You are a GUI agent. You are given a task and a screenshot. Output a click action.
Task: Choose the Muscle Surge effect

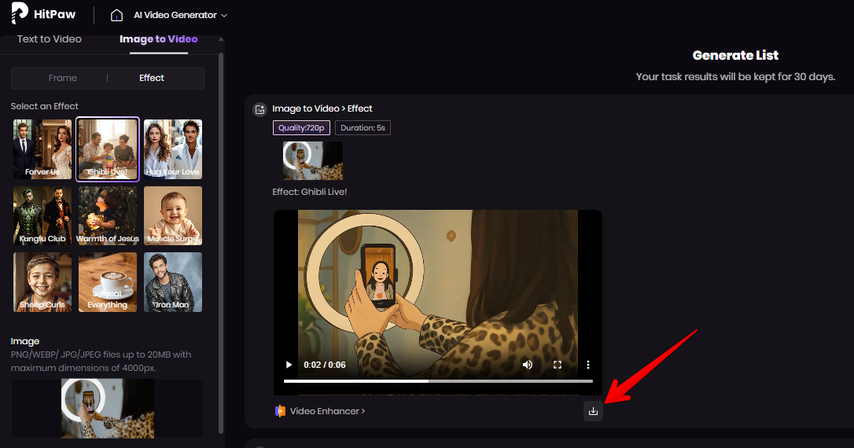tap(173, 216)
